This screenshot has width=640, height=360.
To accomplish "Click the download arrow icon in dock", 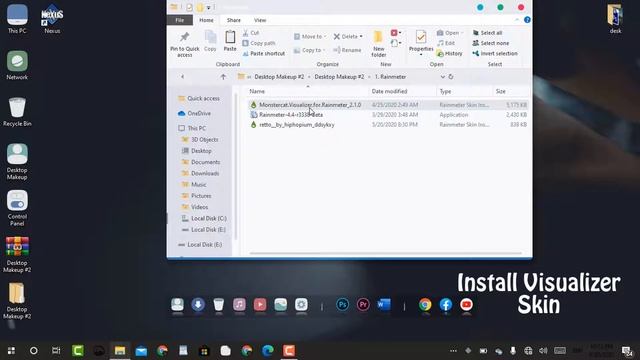I will 198,304.
